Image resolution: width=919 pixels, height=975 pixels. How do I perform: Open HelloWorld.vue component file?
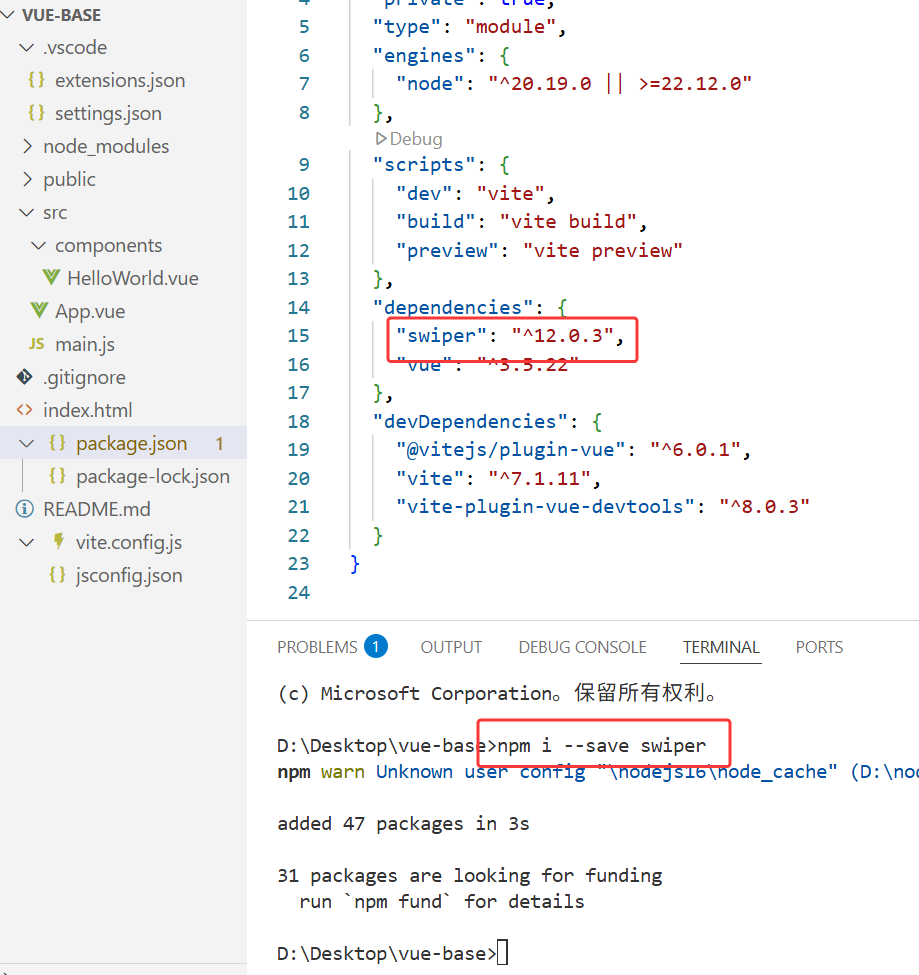click(x=133, y=278)
